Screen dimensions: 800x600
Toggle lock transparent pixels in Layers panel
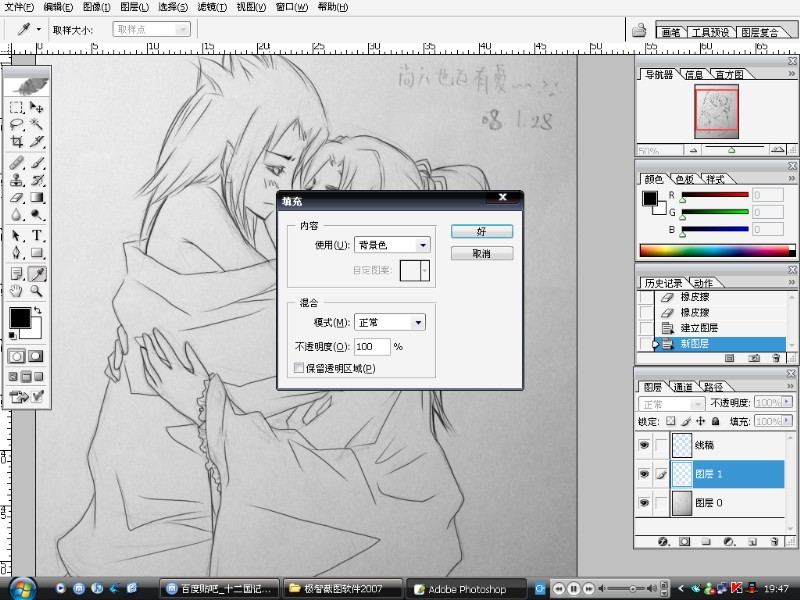coord(670,421)
